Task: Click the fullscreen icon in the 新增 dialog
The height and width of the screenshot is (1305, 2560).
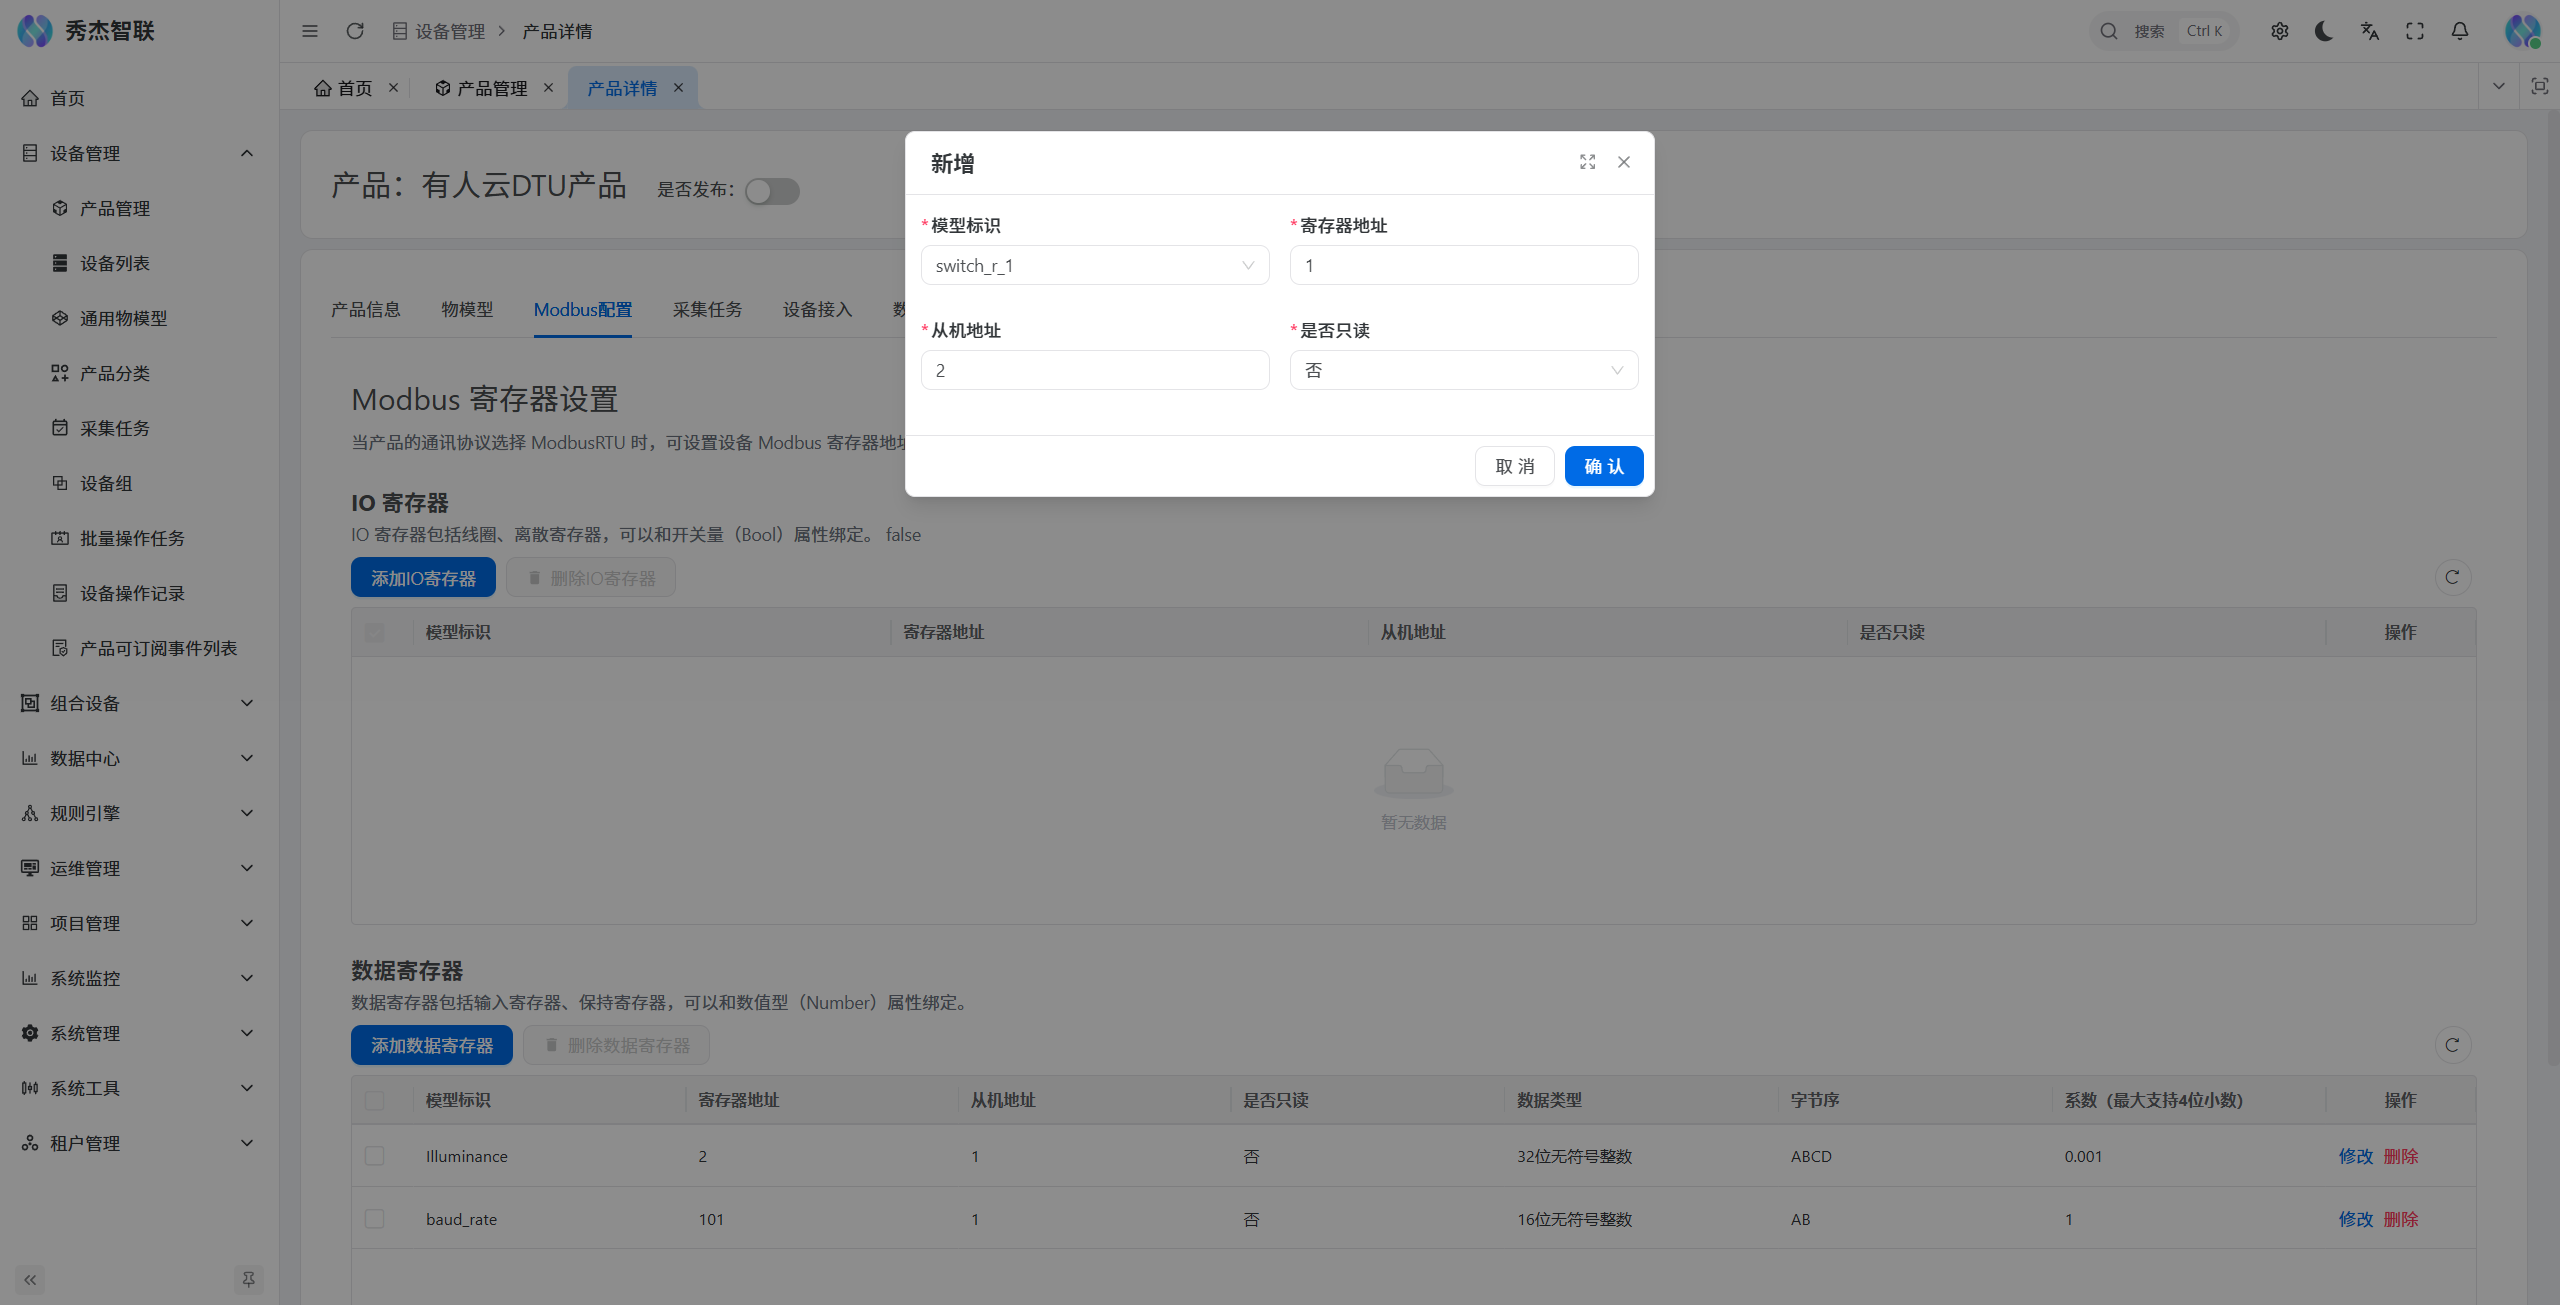Action: [x=1587, y=162]
